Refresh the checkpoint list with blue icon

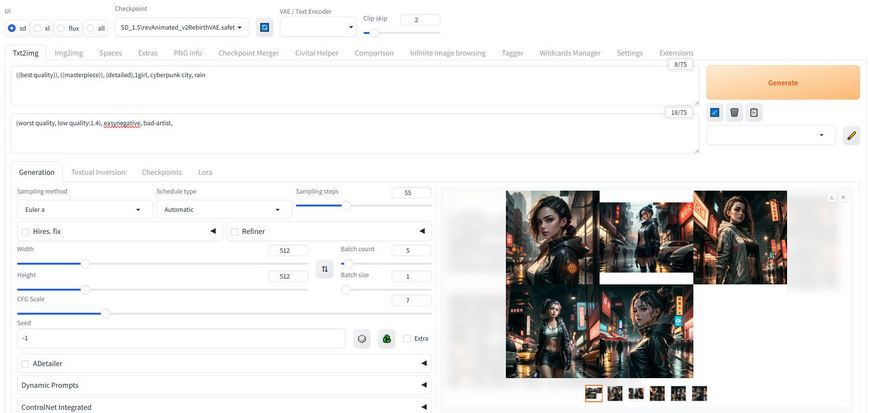pyautogui.click(x=265, y=27)
